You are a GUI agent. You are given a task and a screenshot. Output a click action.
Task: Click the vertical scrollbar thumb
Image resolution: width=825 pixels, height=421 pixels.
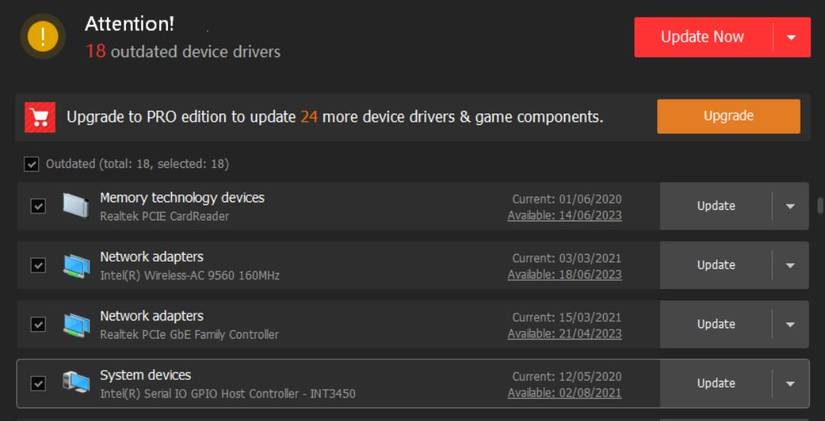click(x=820, y=205)
